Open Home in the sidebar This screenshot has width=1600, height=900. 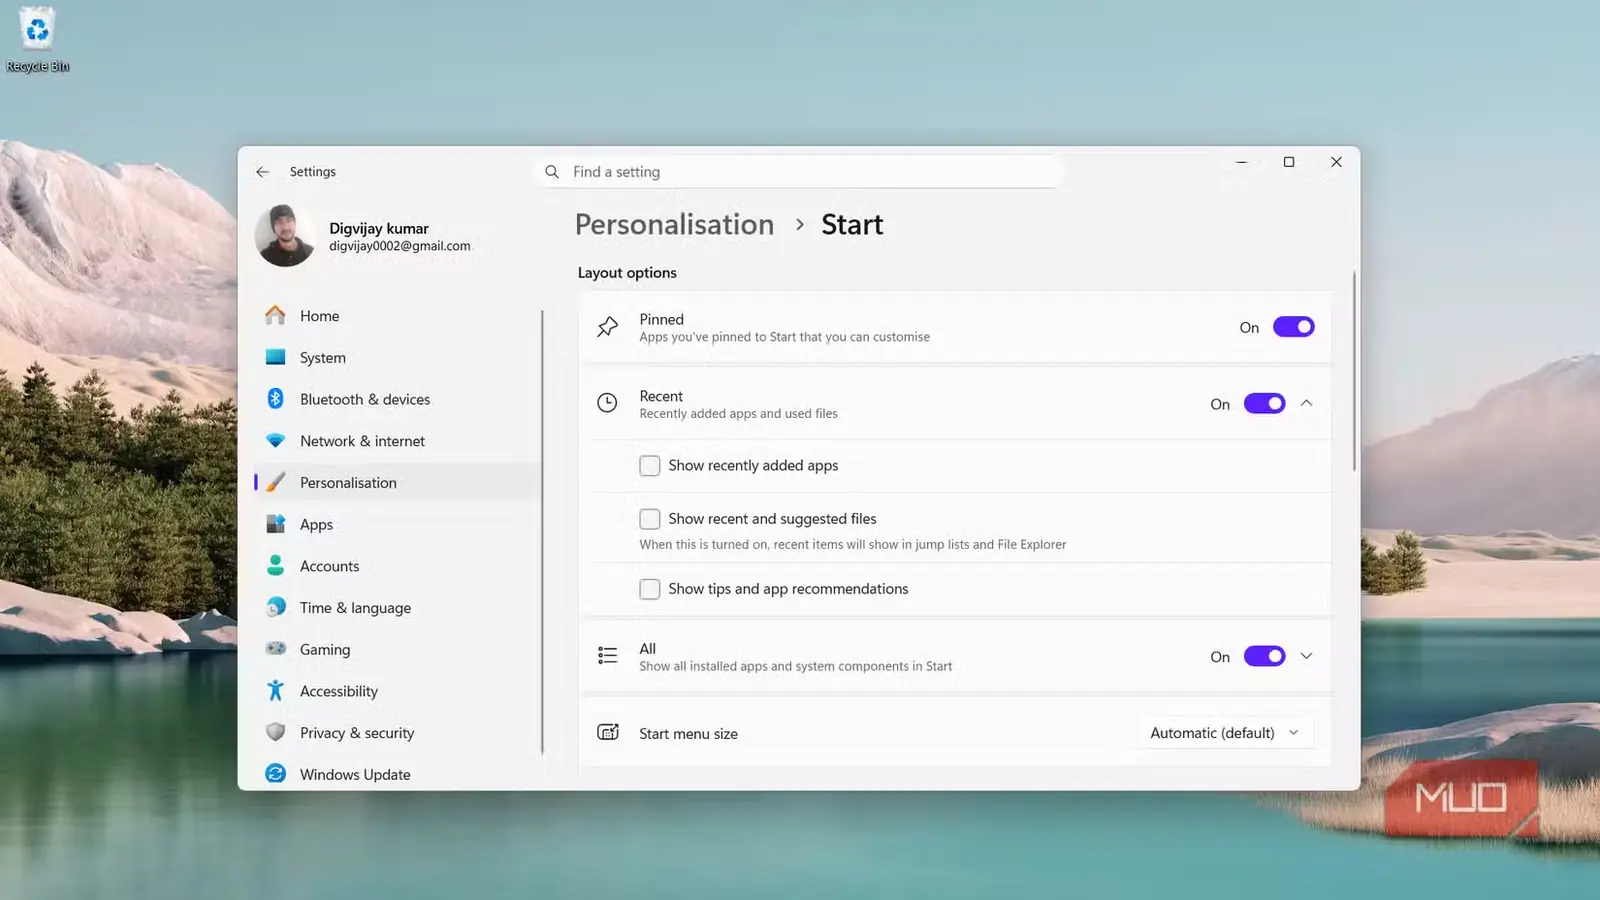click(x=319, y=316)
